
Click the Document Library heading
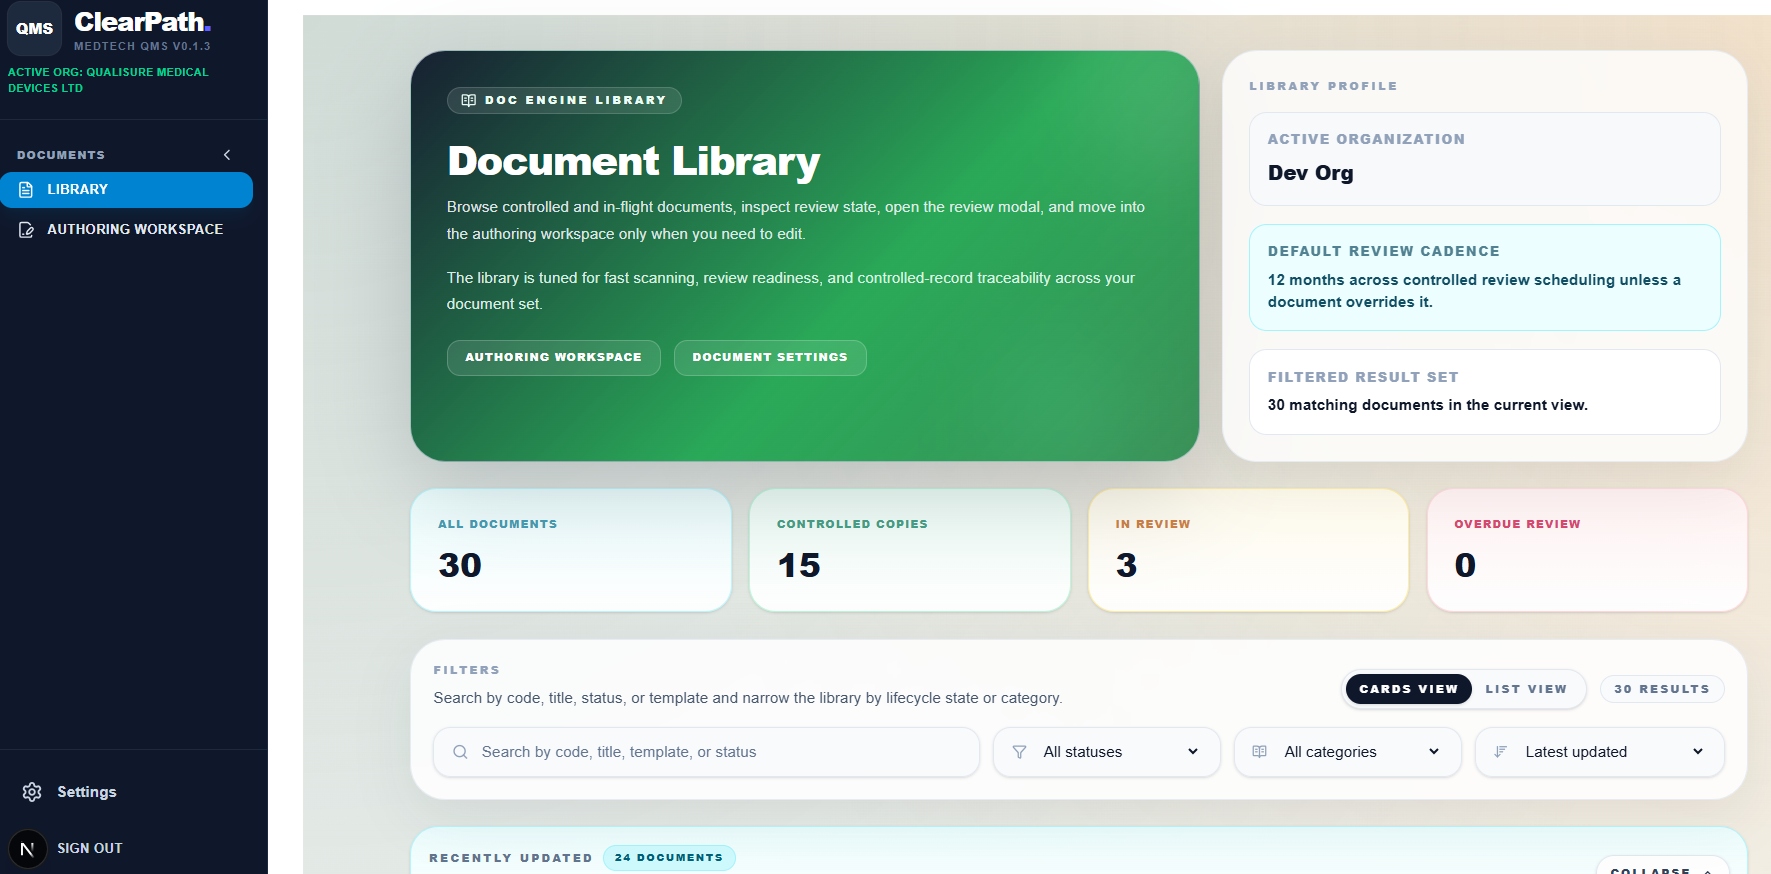(633, 161)
